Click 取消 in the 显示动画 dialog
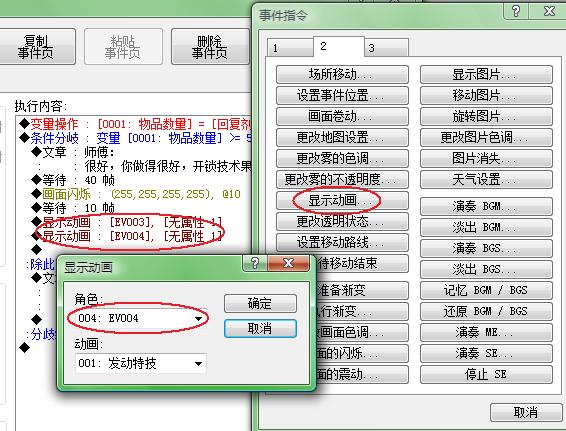Screen dimensions: 566x431 260,328
